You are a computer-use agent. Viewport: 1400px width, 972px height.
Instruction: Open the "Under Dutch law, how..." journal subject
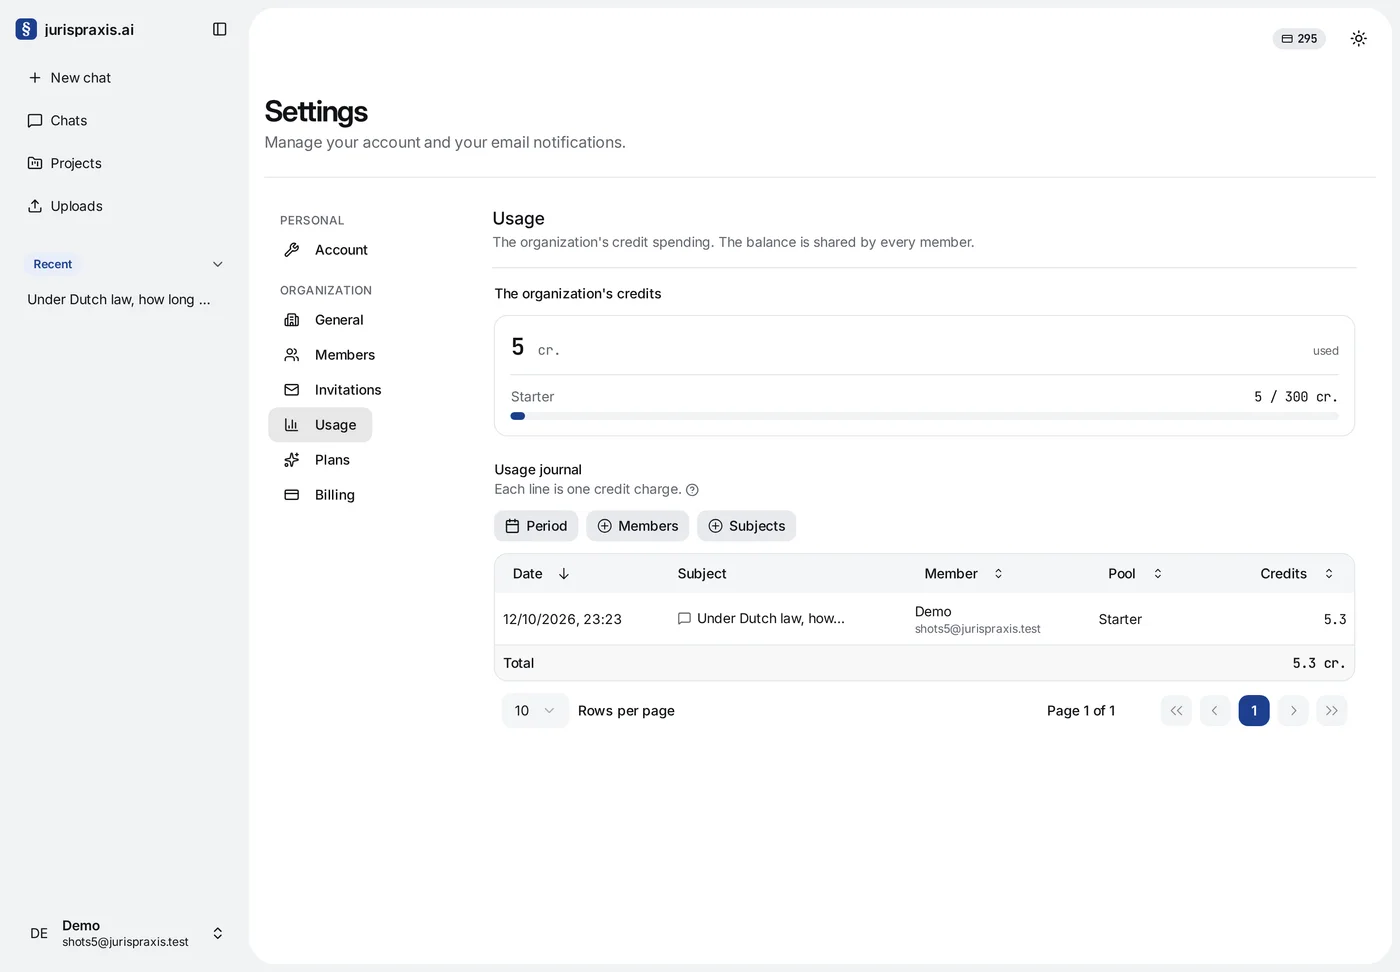[x=761, y=619]
